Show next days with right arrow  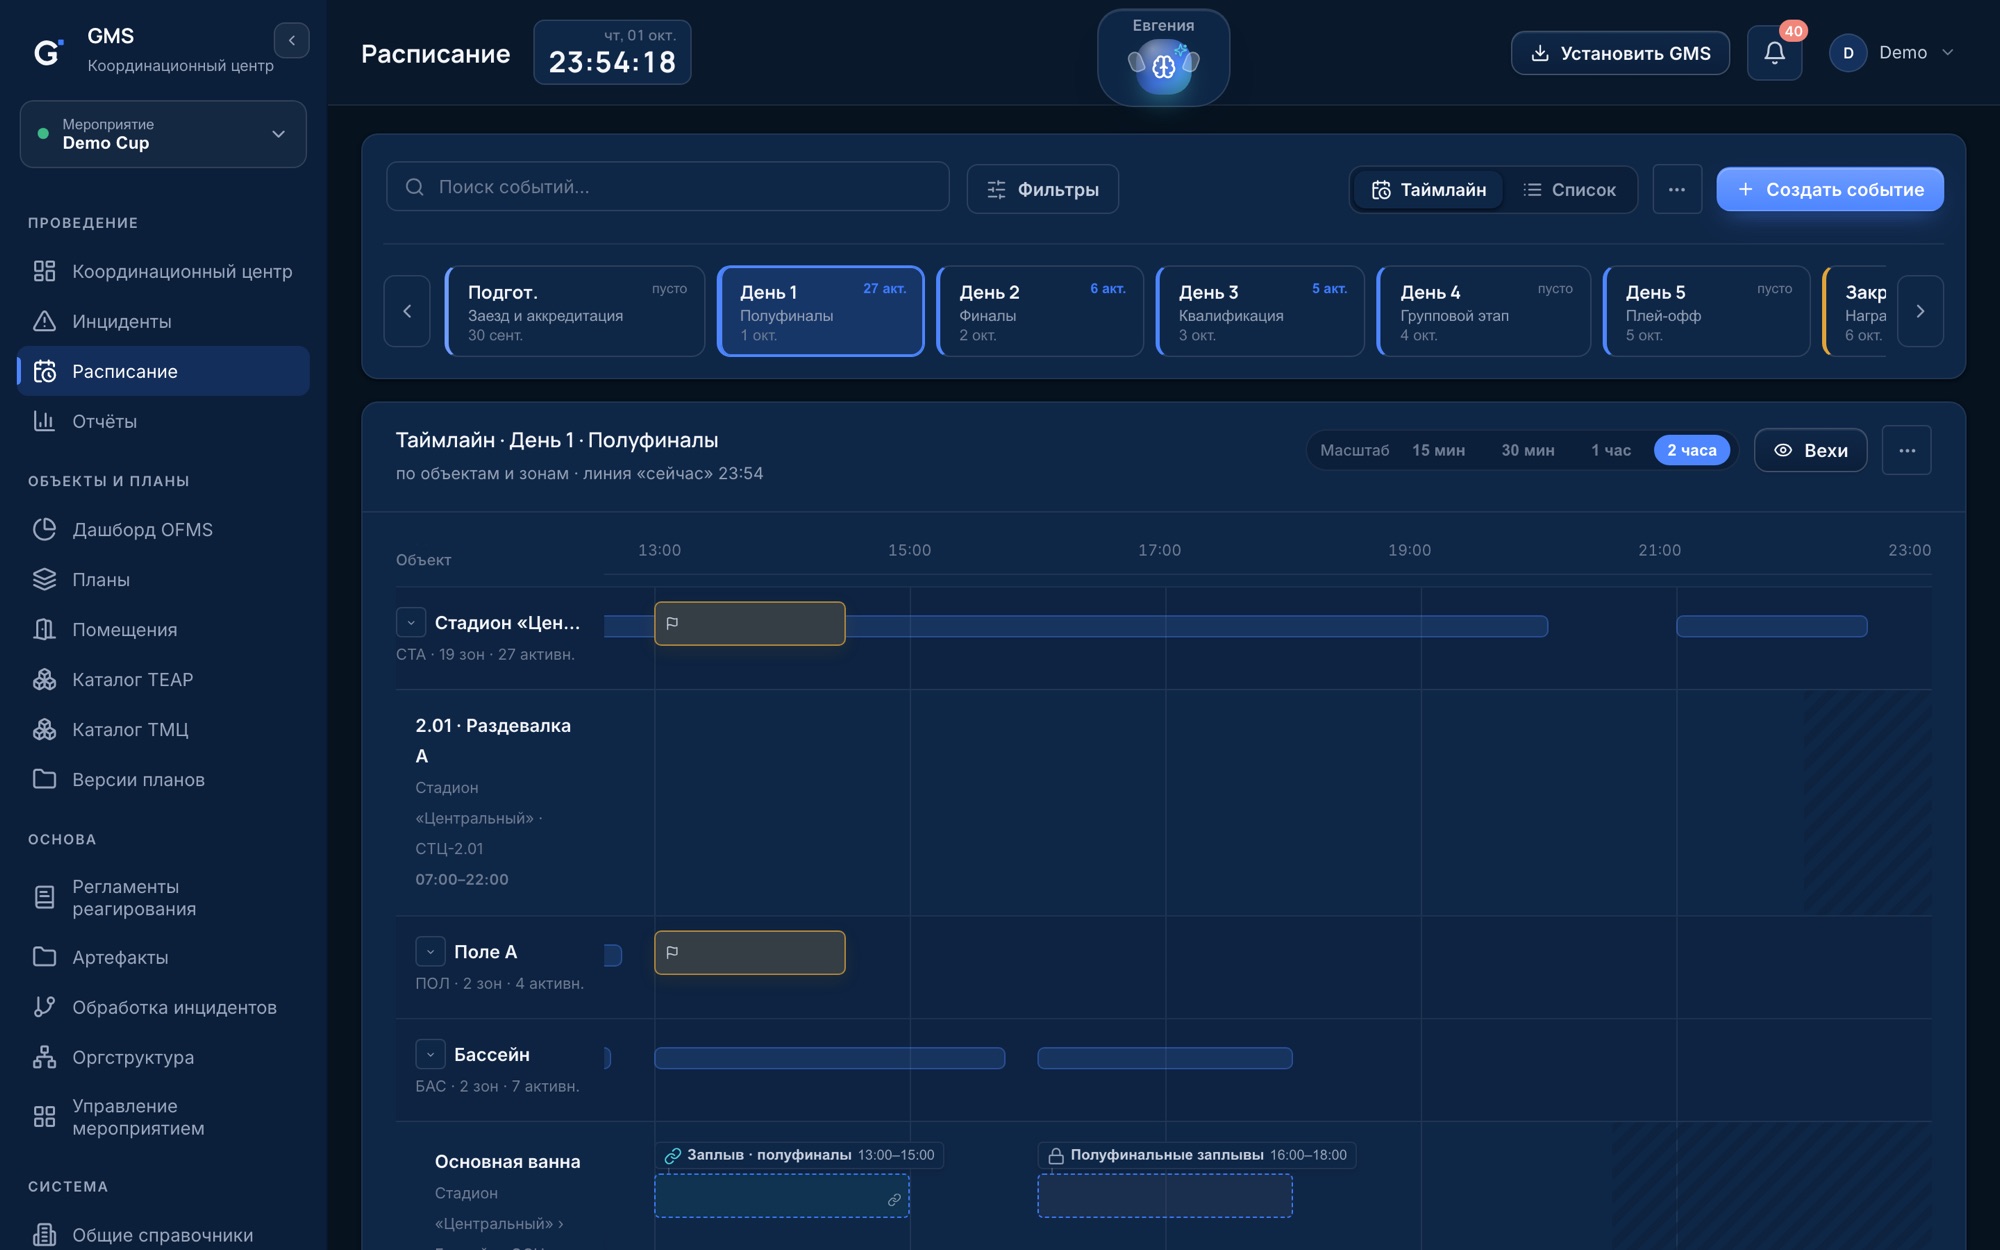[x=1920, y=311]
